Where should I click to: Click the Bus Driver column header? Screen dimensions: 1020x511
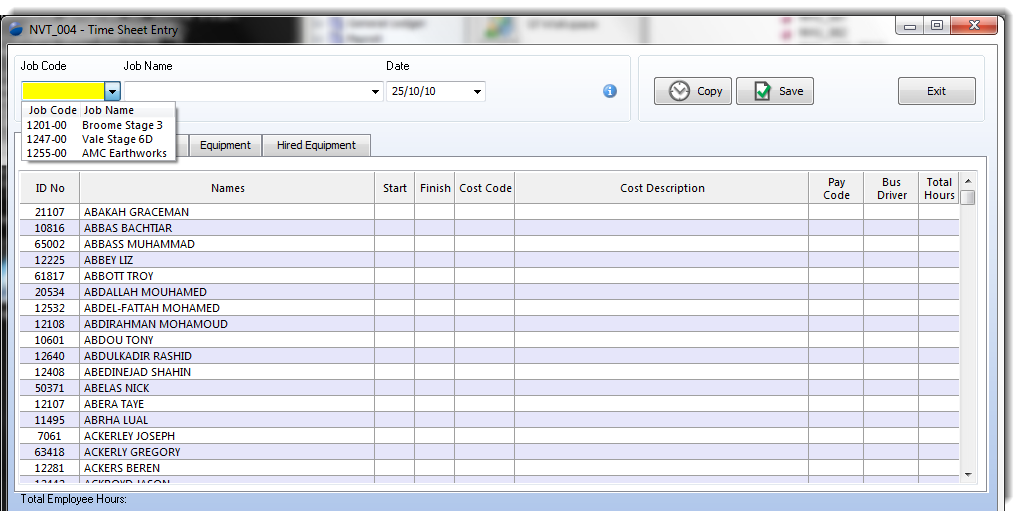coord(891,188)
